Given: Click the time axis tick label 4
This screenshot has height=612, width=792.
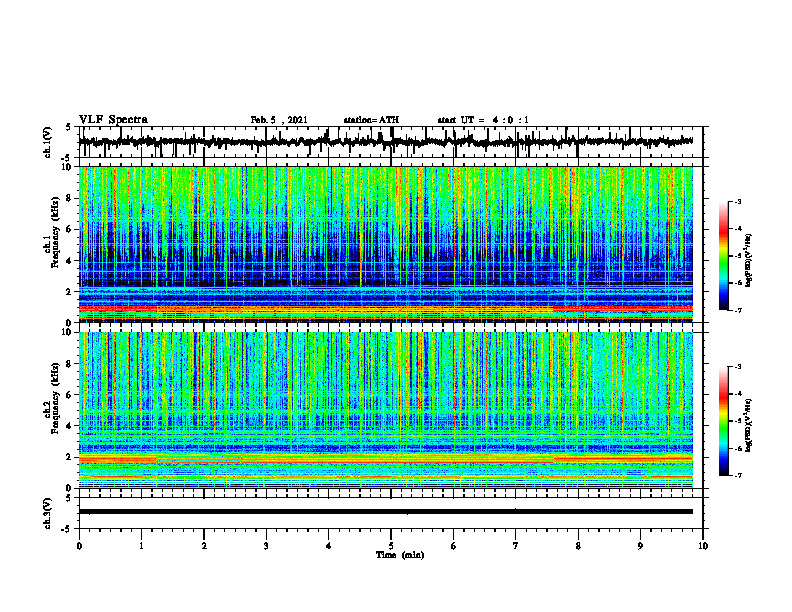Looking at the screenshot, I should tap(329, 546).
